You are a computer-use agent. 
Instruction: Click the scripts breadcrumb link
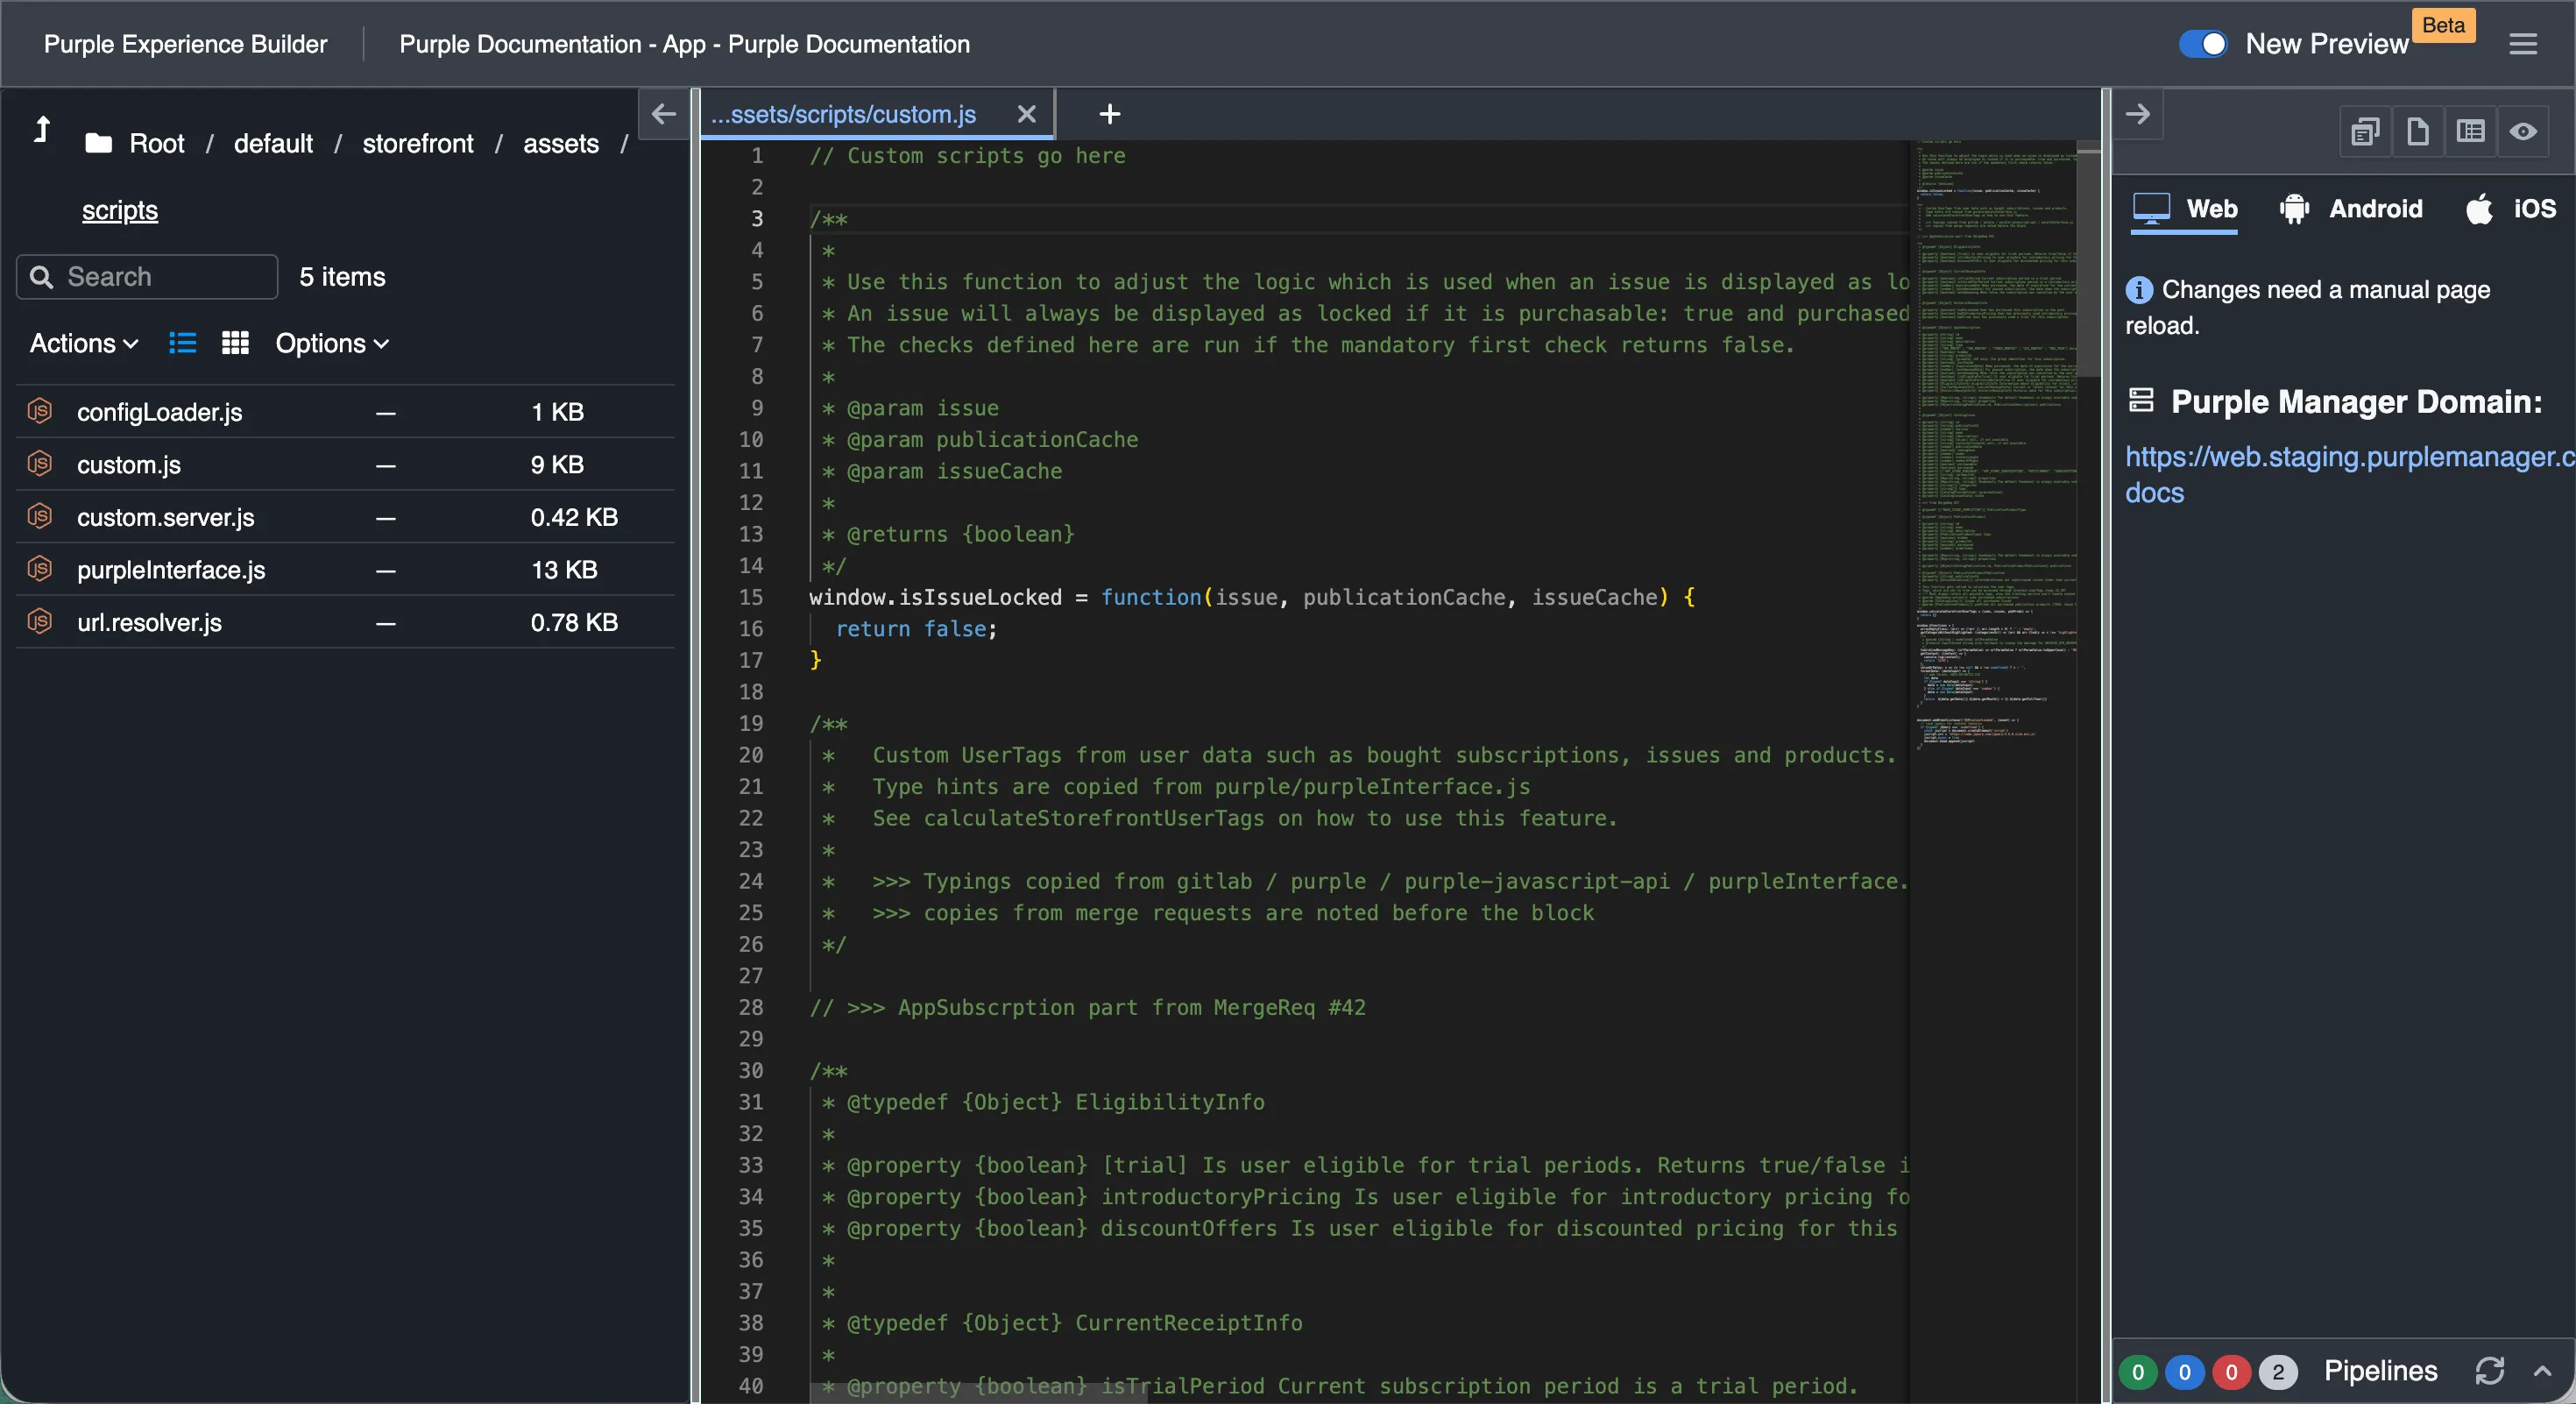click(120, 211)
